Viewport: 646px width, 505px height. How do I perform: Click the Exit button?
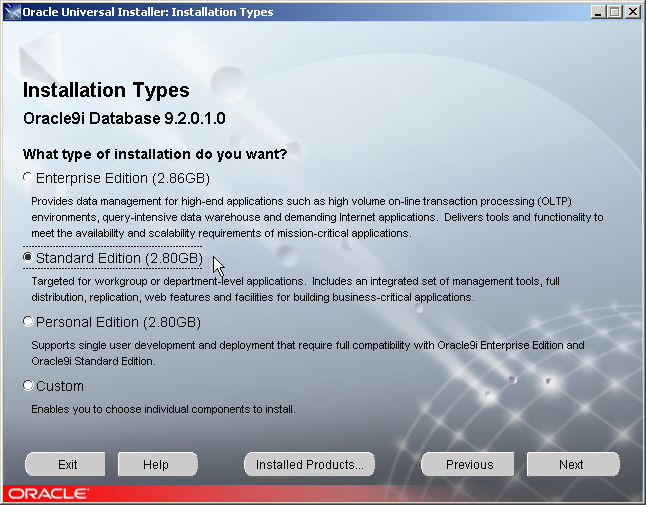click(x=68, y=464)
